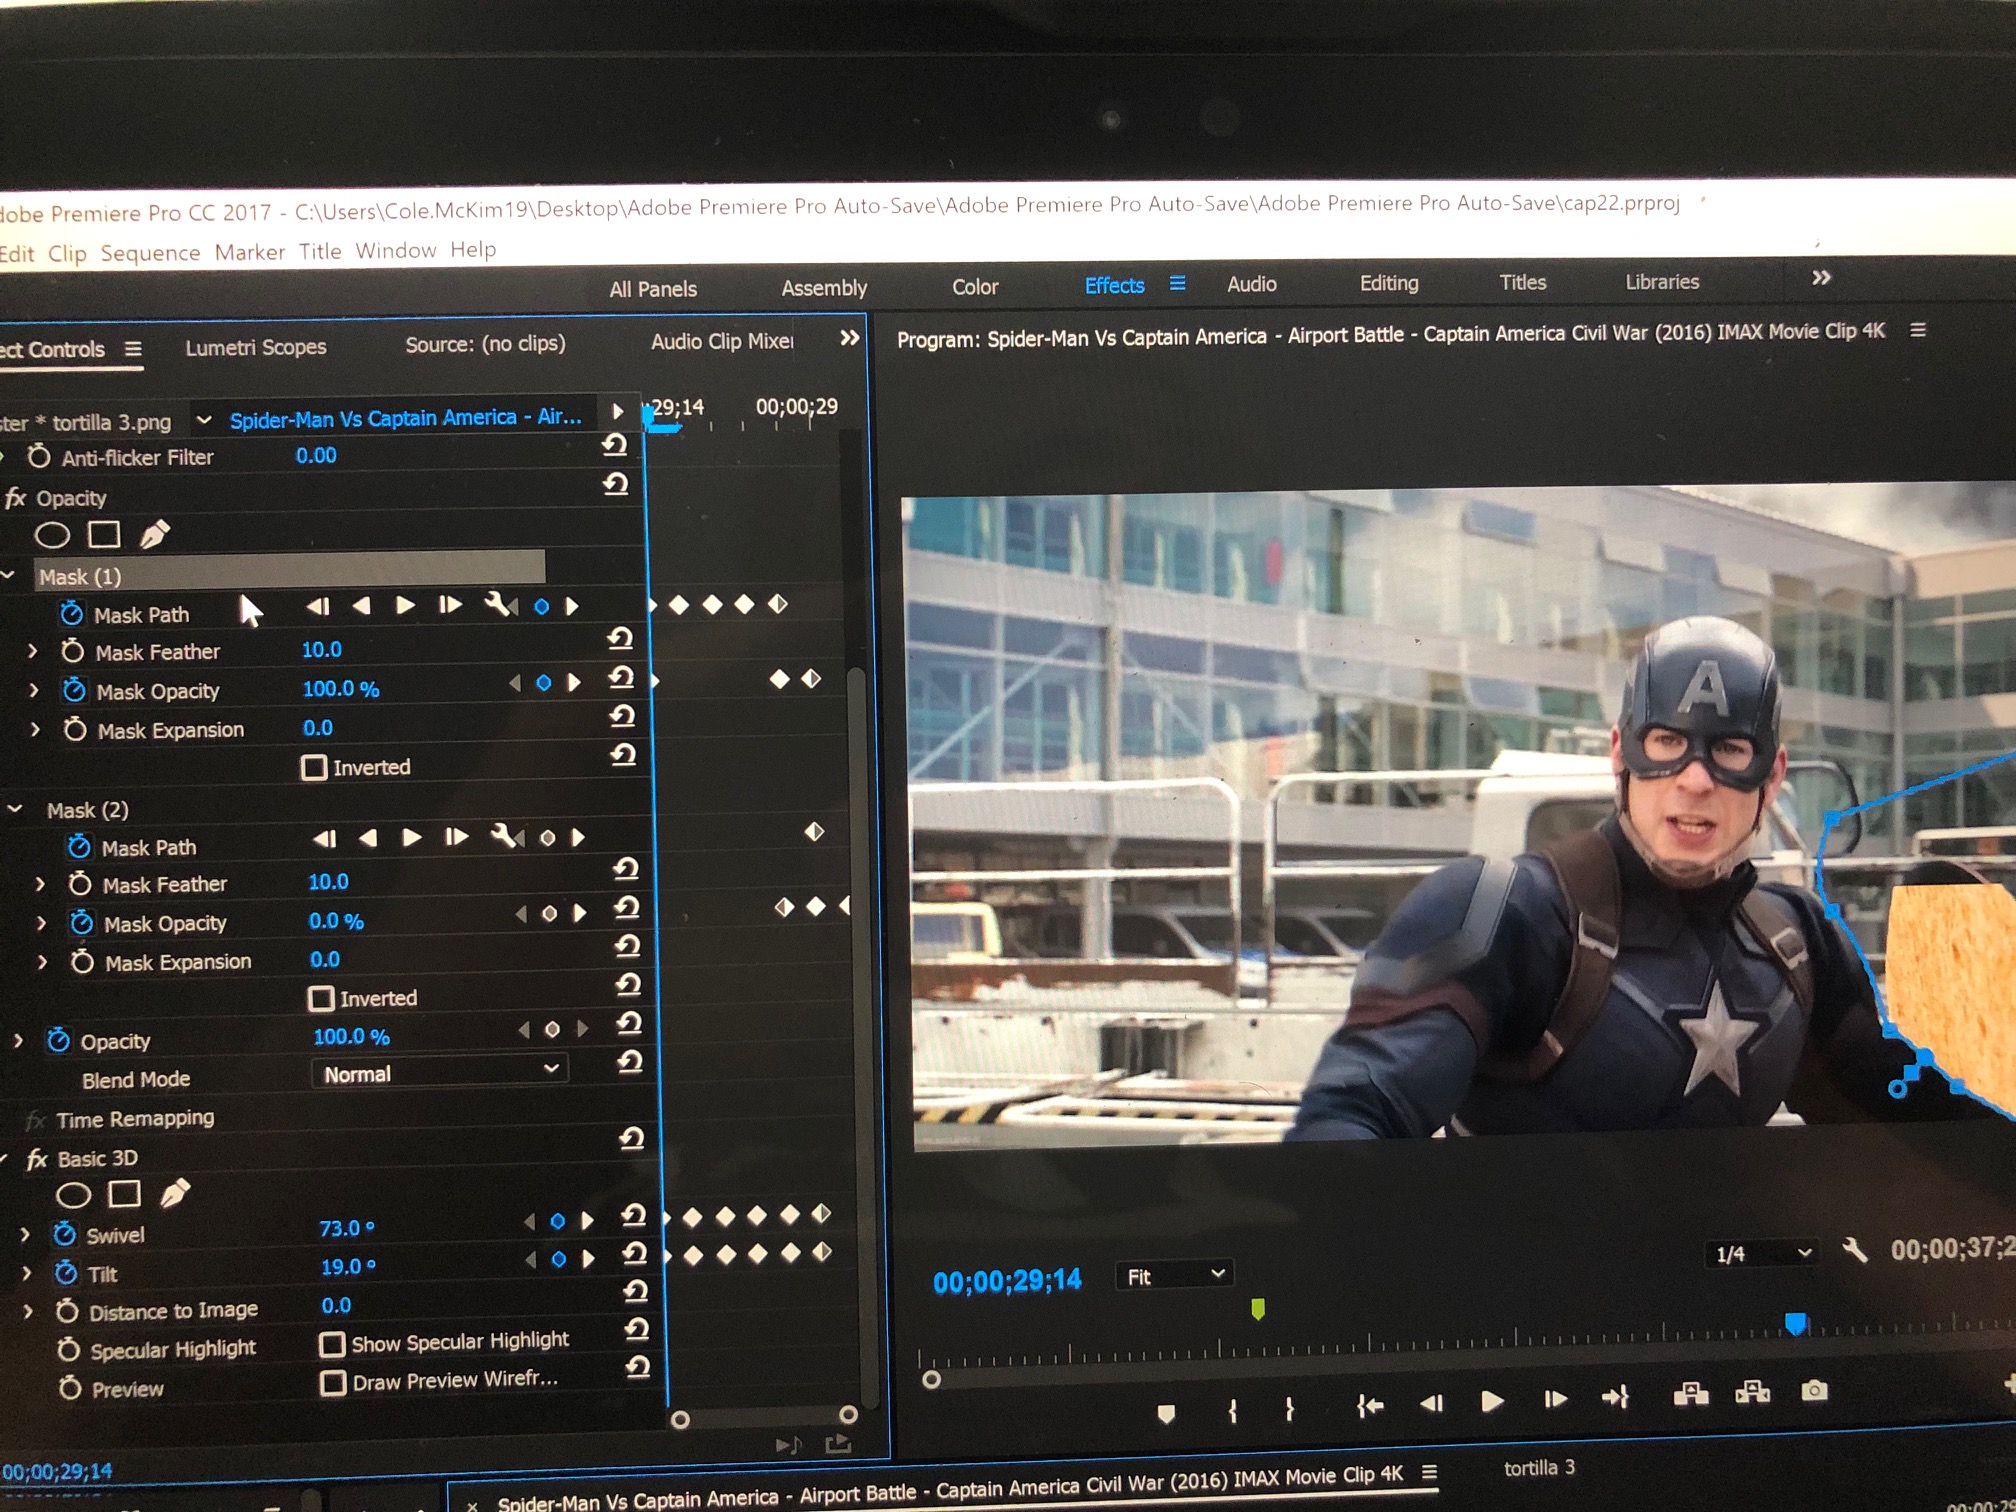Viewport: 2016px width, 1512px height.
Task: Reset Mask (1) Mask Feather value
Action: (x=620, y=639)
